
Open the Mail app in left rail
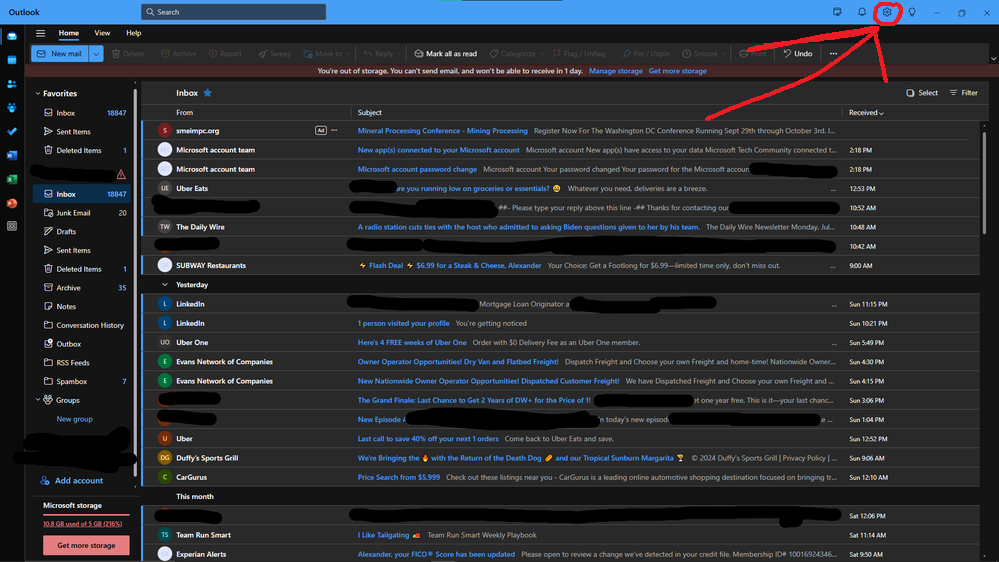tap(11, 36)
